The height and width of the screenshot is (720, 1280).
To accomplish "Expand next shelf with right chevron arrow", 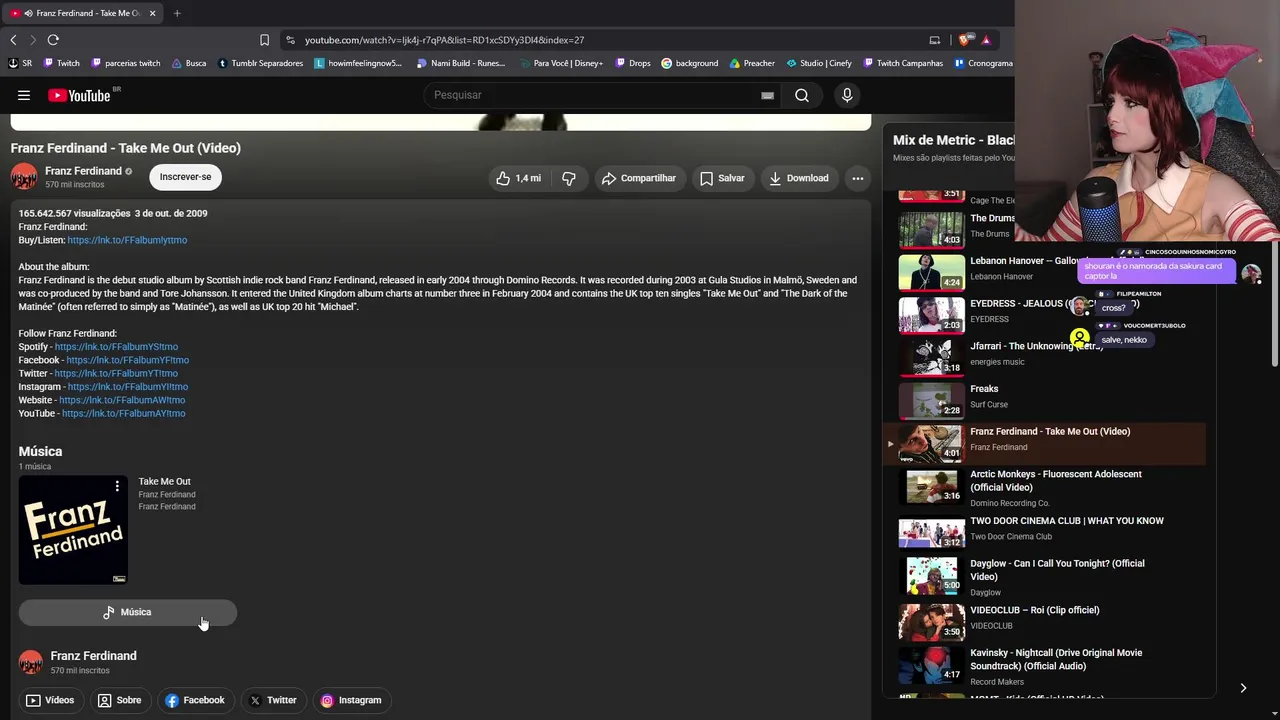I will (x=1243, y=688).
